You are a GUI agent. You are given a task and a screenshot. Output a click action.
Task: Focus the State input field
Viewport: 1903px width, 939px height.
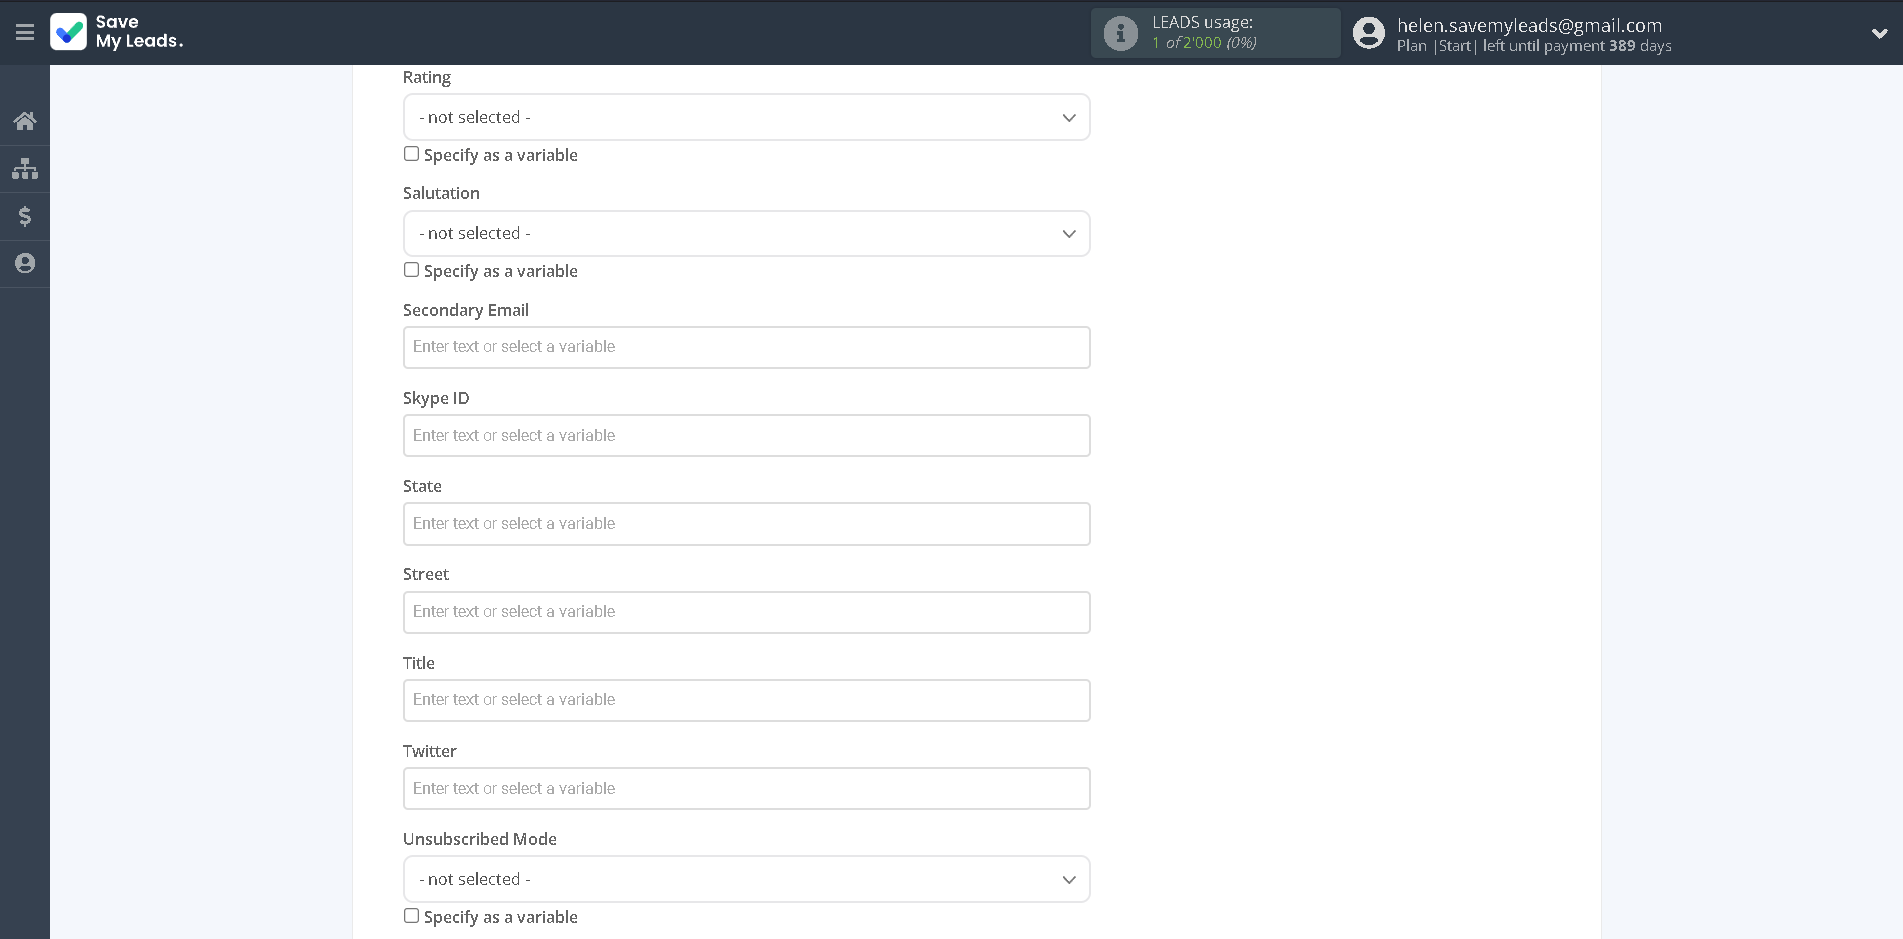pos(746,524)
